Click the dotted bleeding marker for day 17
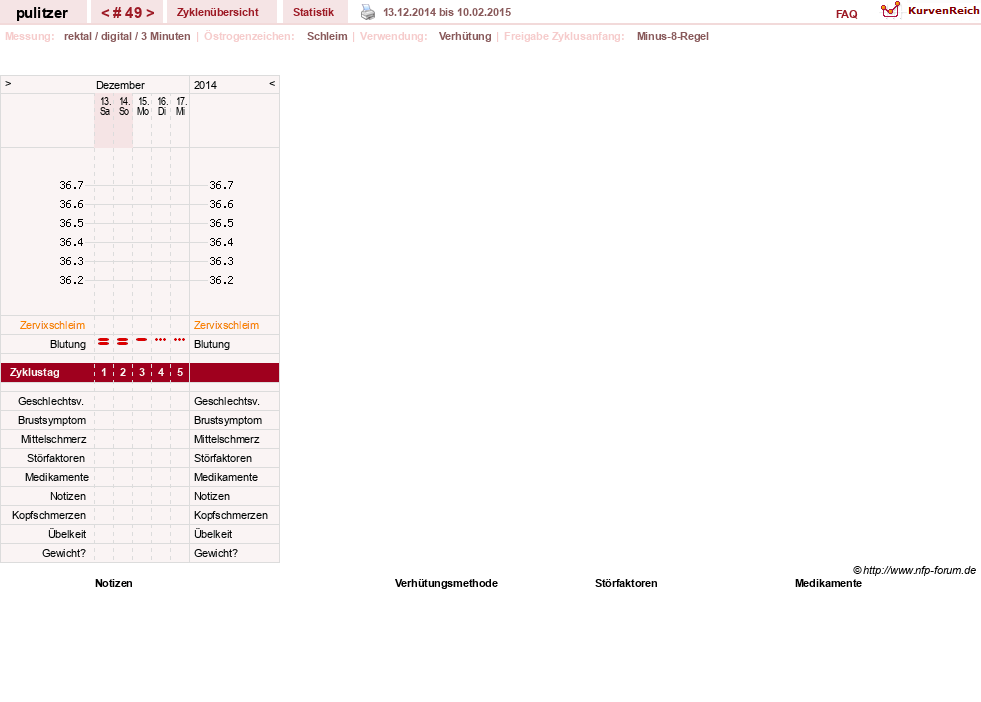 tap(180, 340)
